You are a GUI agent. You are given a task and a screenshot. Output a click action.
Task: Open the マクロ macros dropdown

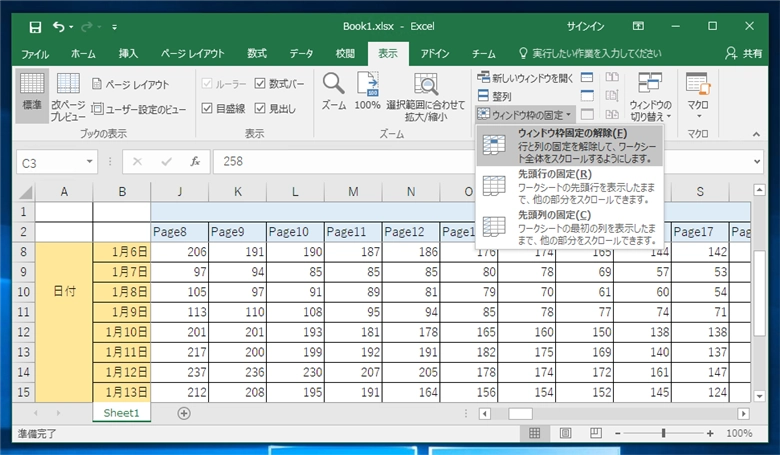(698, 95)
